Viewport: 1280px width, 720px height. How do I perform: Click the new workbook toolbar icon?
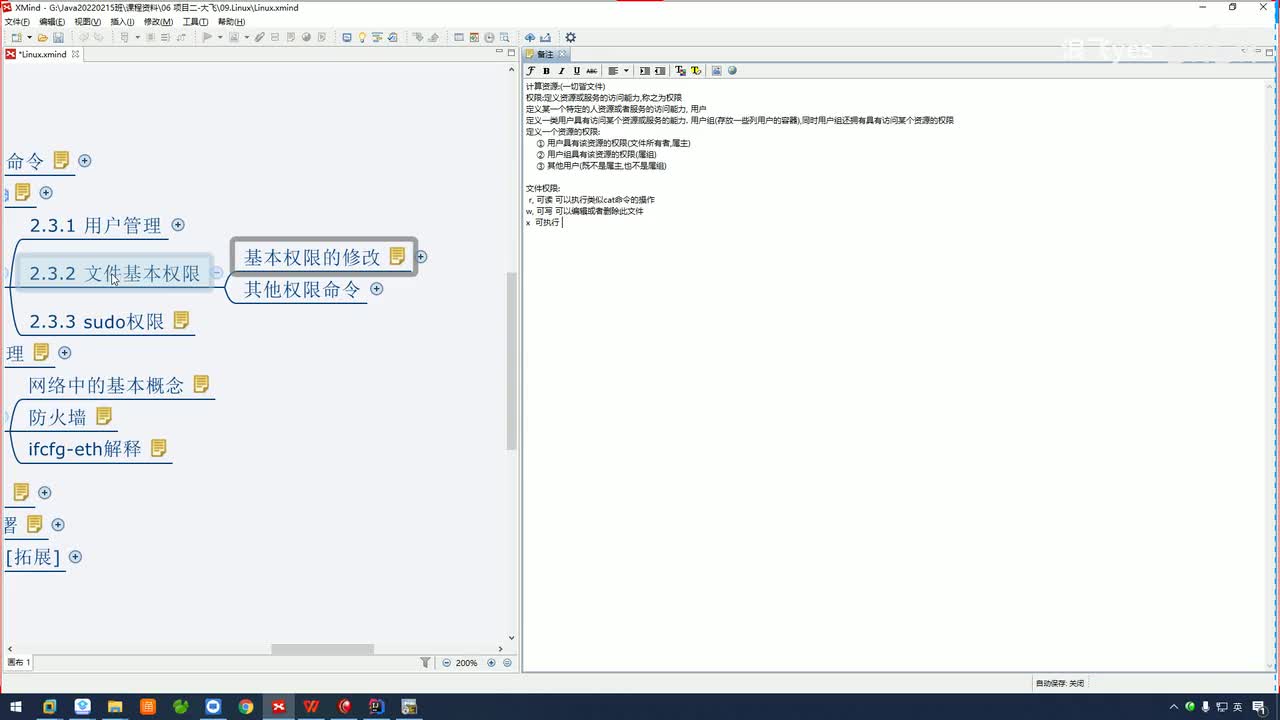(16, 38)
